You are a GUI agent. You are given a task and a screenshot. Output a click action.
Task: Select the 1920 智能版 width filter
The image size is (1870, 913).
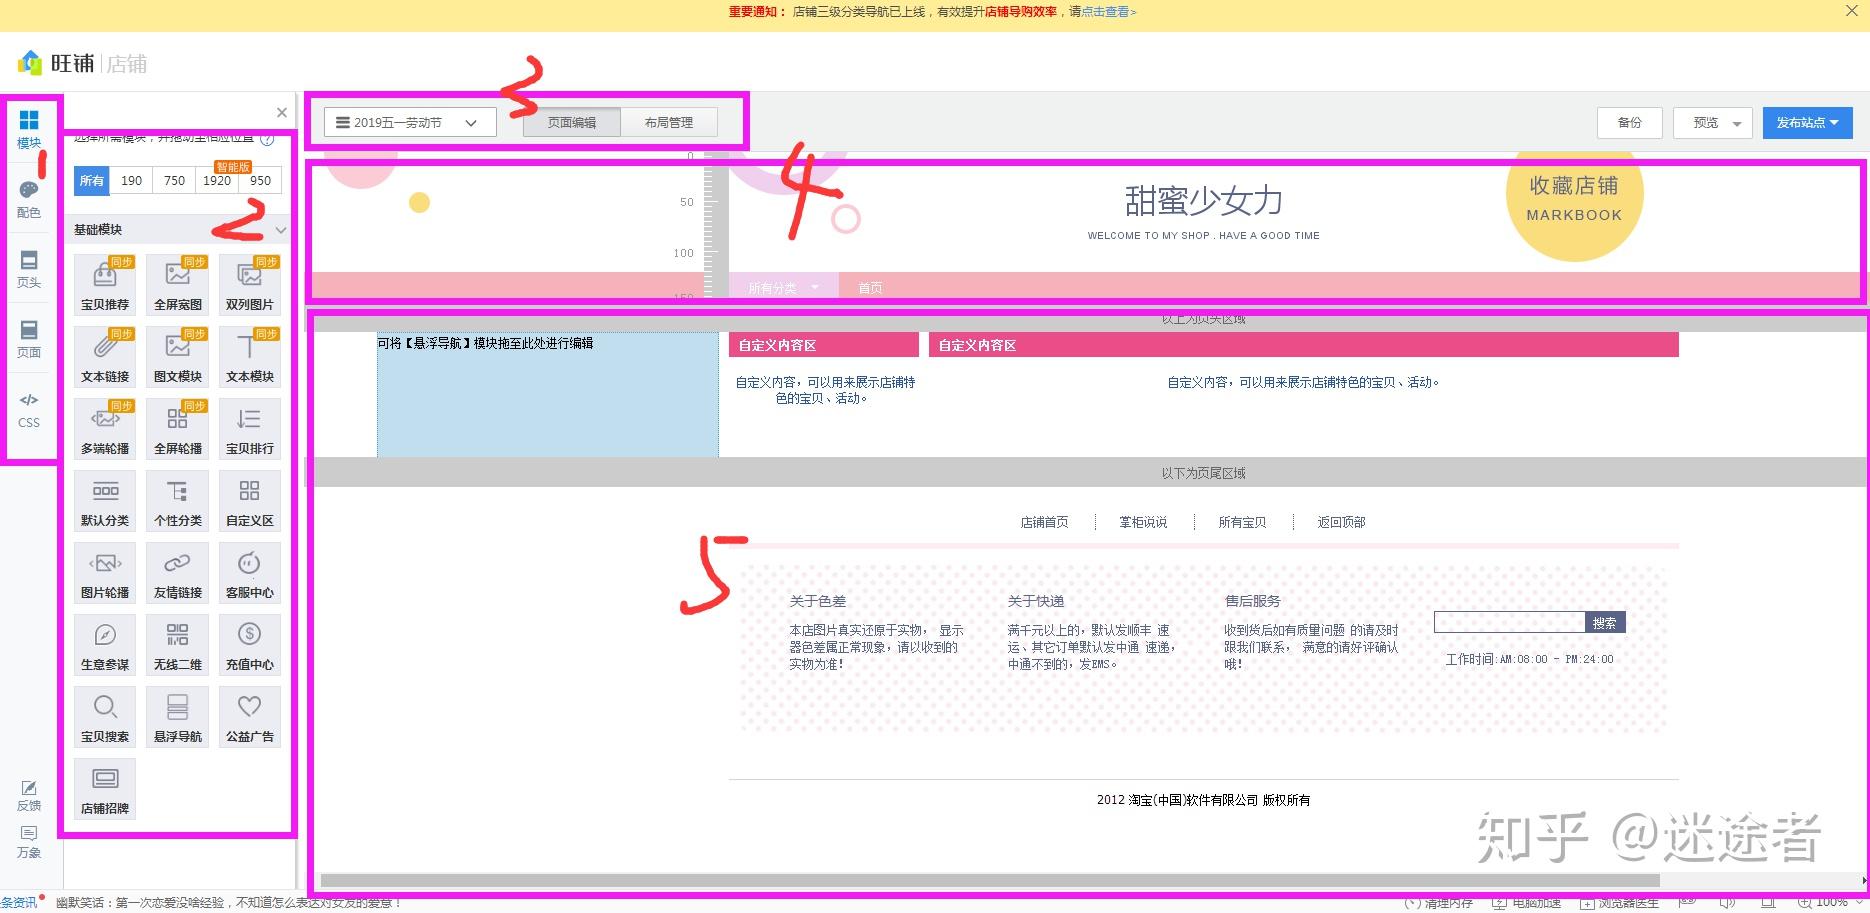[x=216, y=181]
